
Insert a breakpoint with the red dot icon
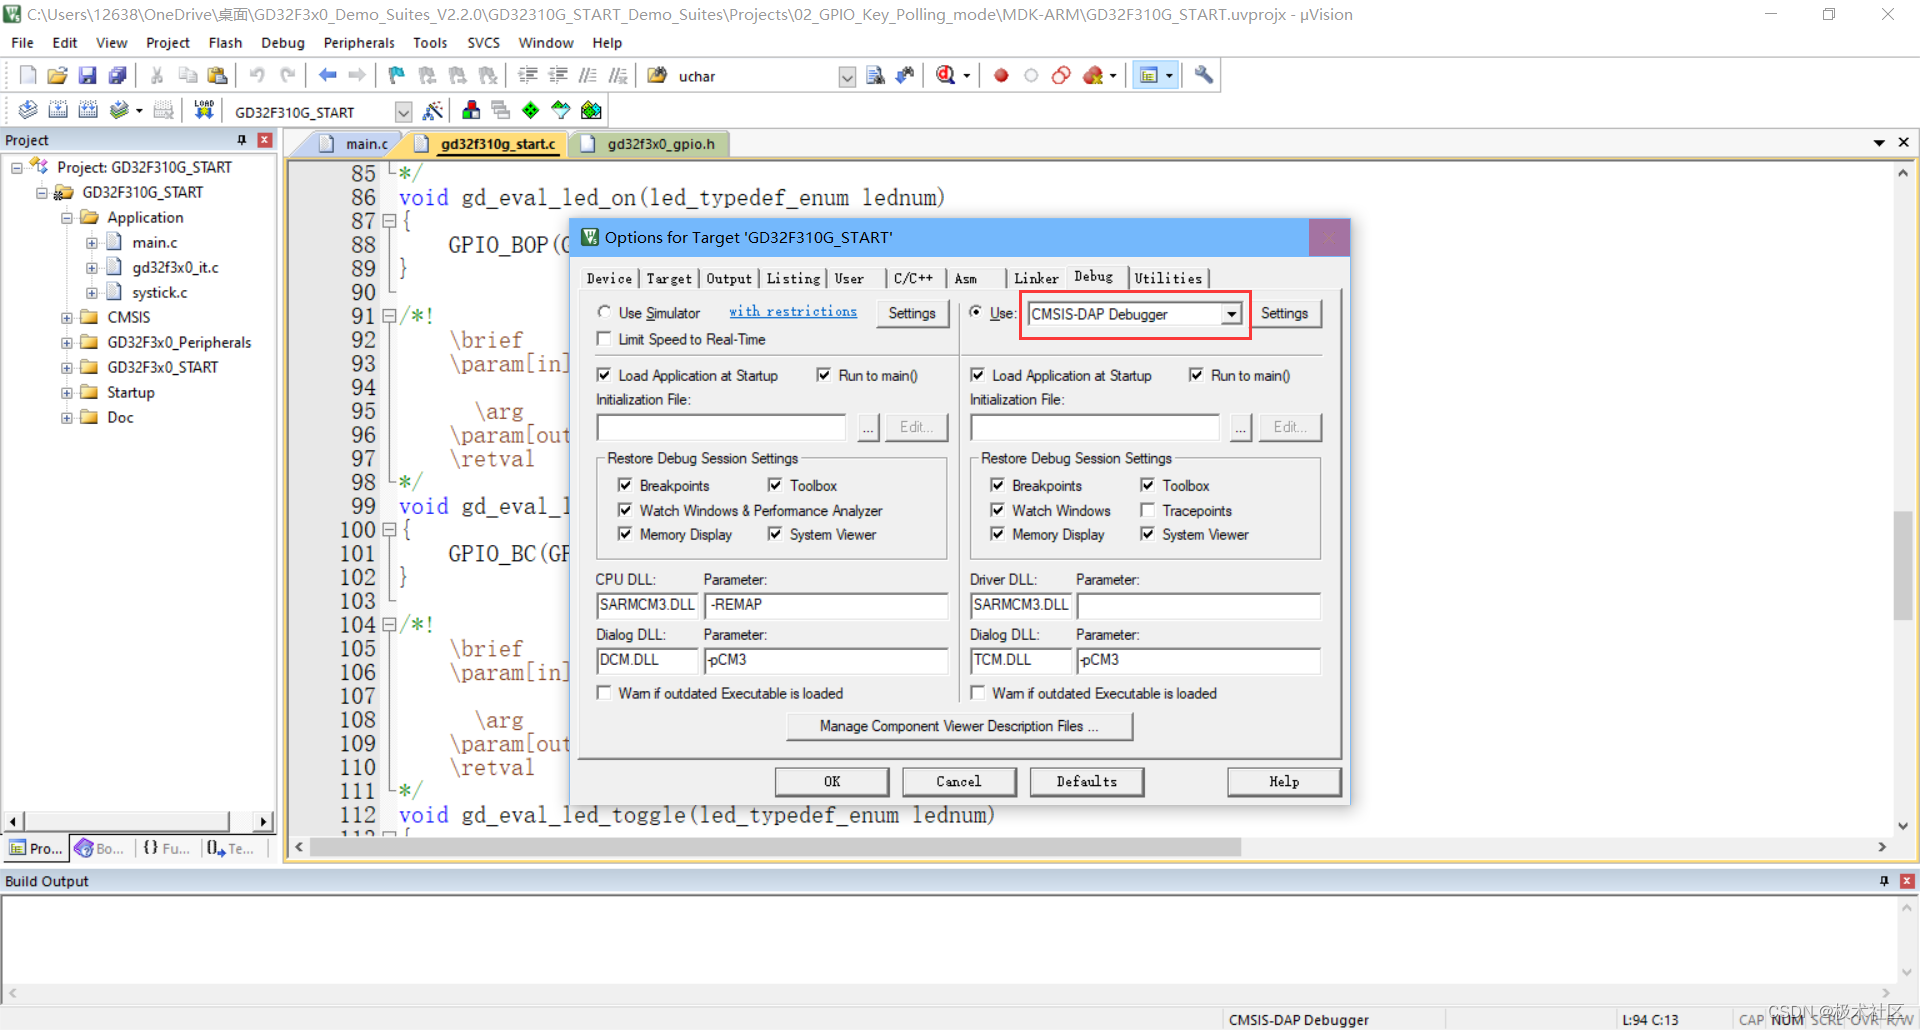pos(1001,75)
